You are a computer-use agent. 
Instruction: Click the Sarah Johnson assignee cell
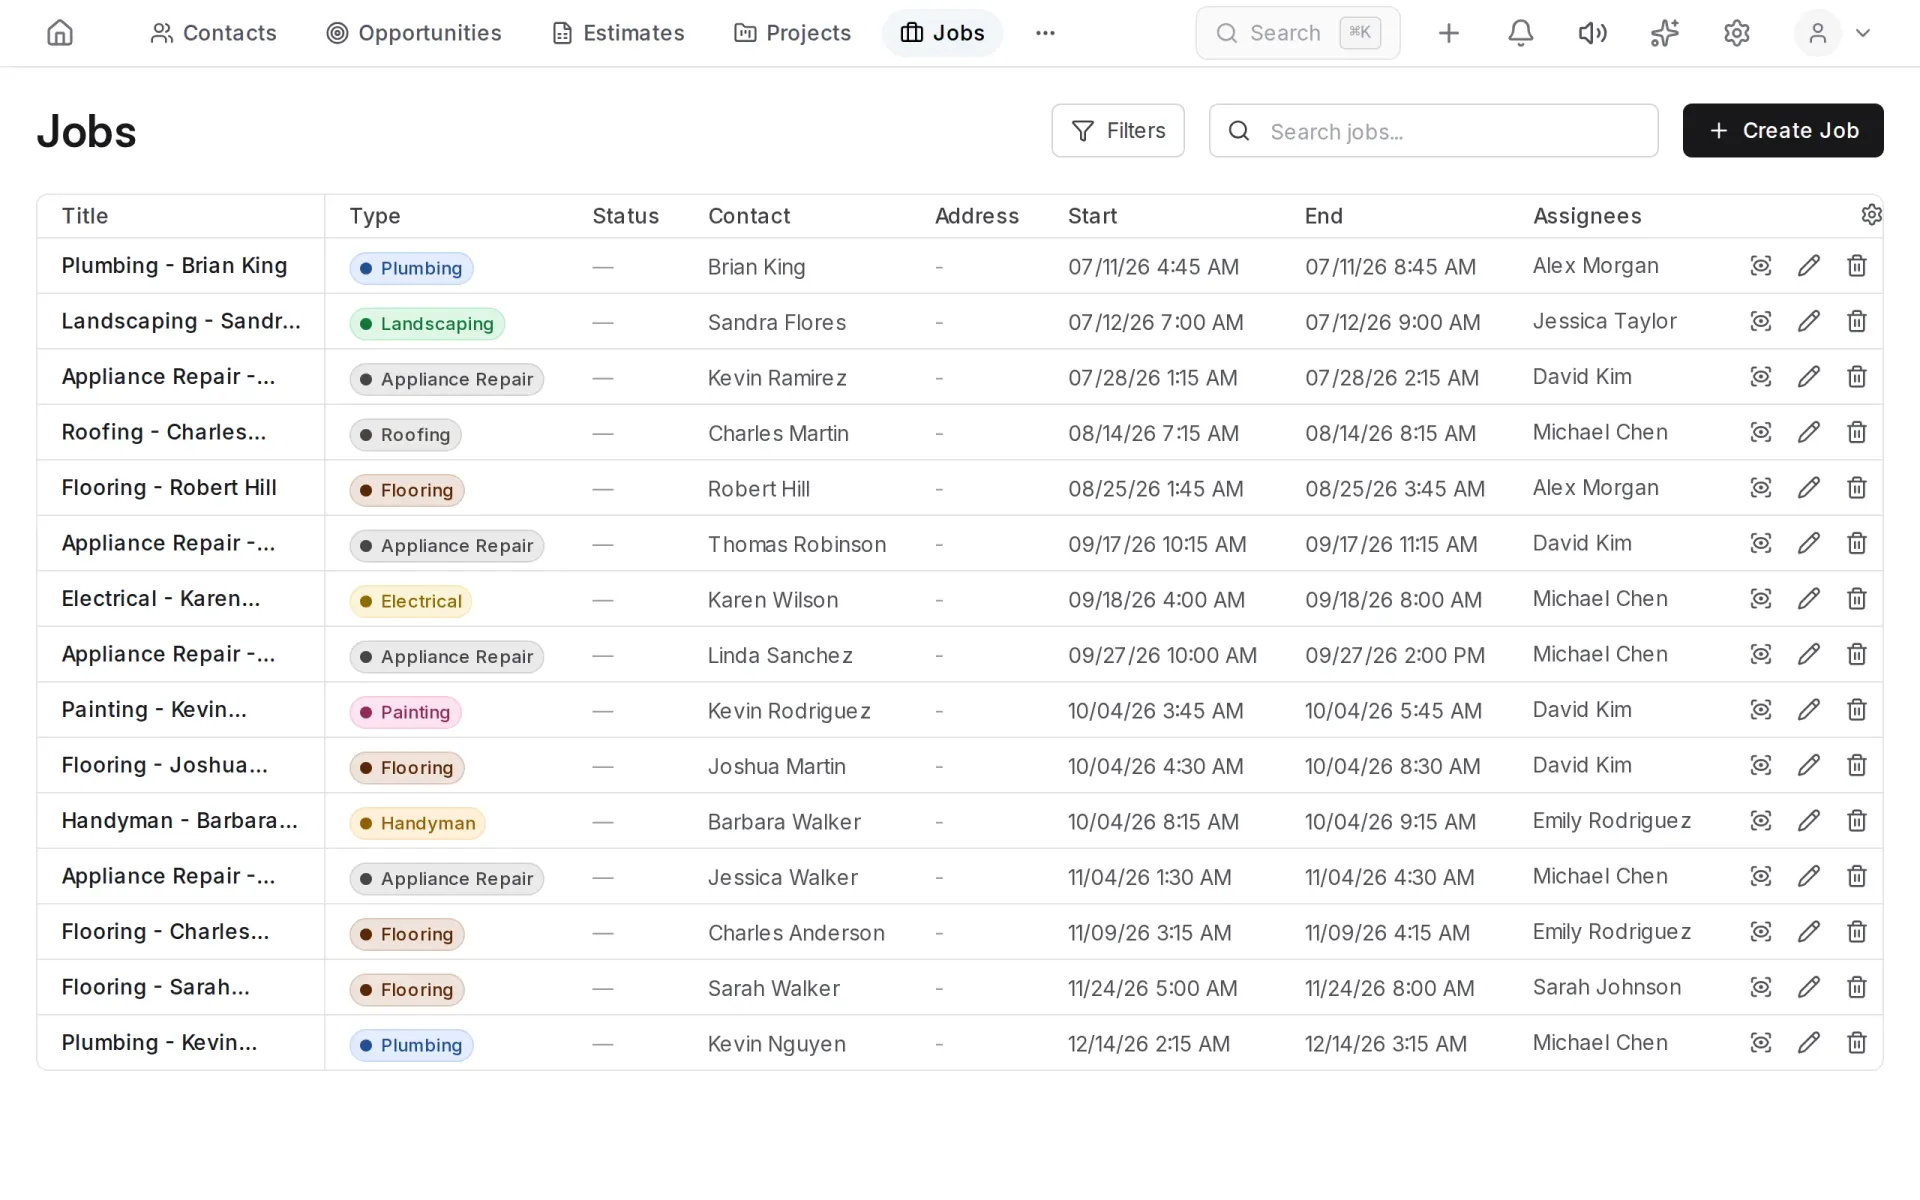pos(1606,987)
